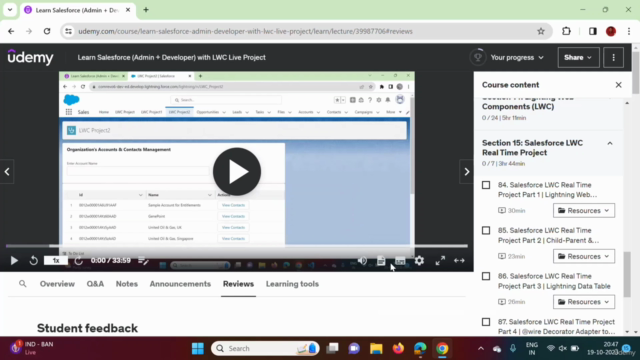Open Chrome three-dot menu
The height and width of the screenshot is (360, 640).
point(629,31)
